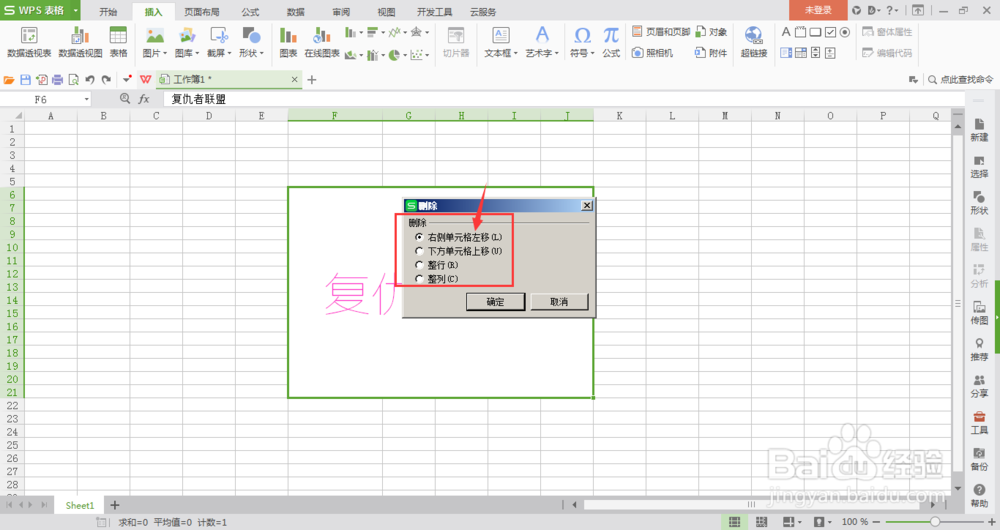Viewport: 1000px width, 530px height.
Task: Redo the last action
Action: (x=106, y=80)
